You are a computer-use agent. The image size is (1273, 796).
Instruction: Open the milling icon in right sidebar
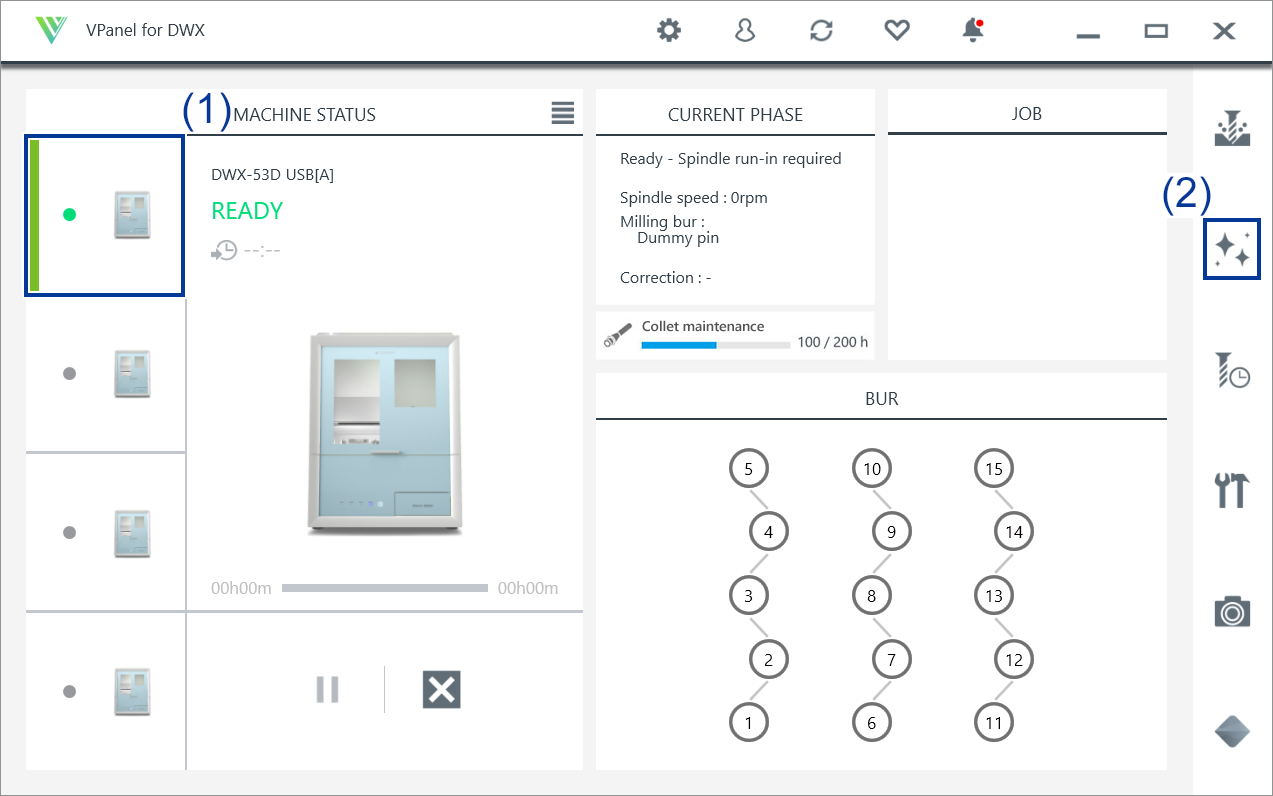[x=1232, y=128]
